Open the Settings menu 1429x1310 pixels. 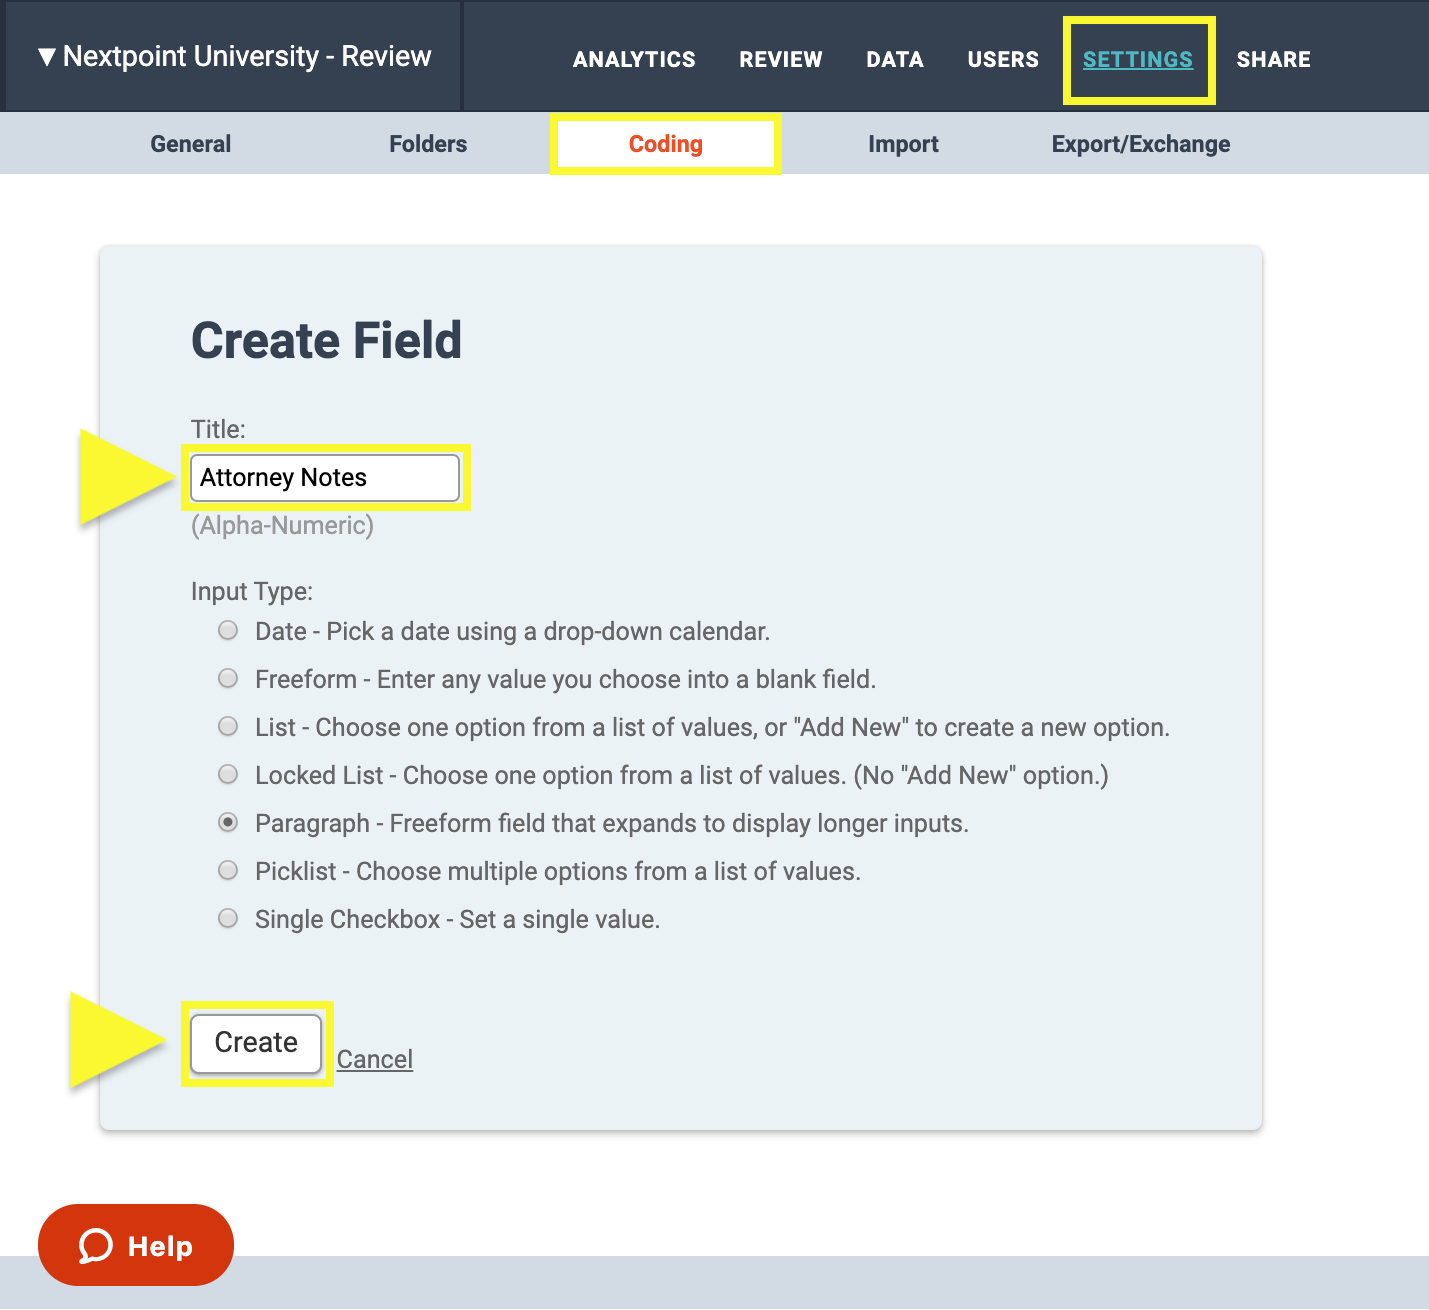tap(1138, 60)
